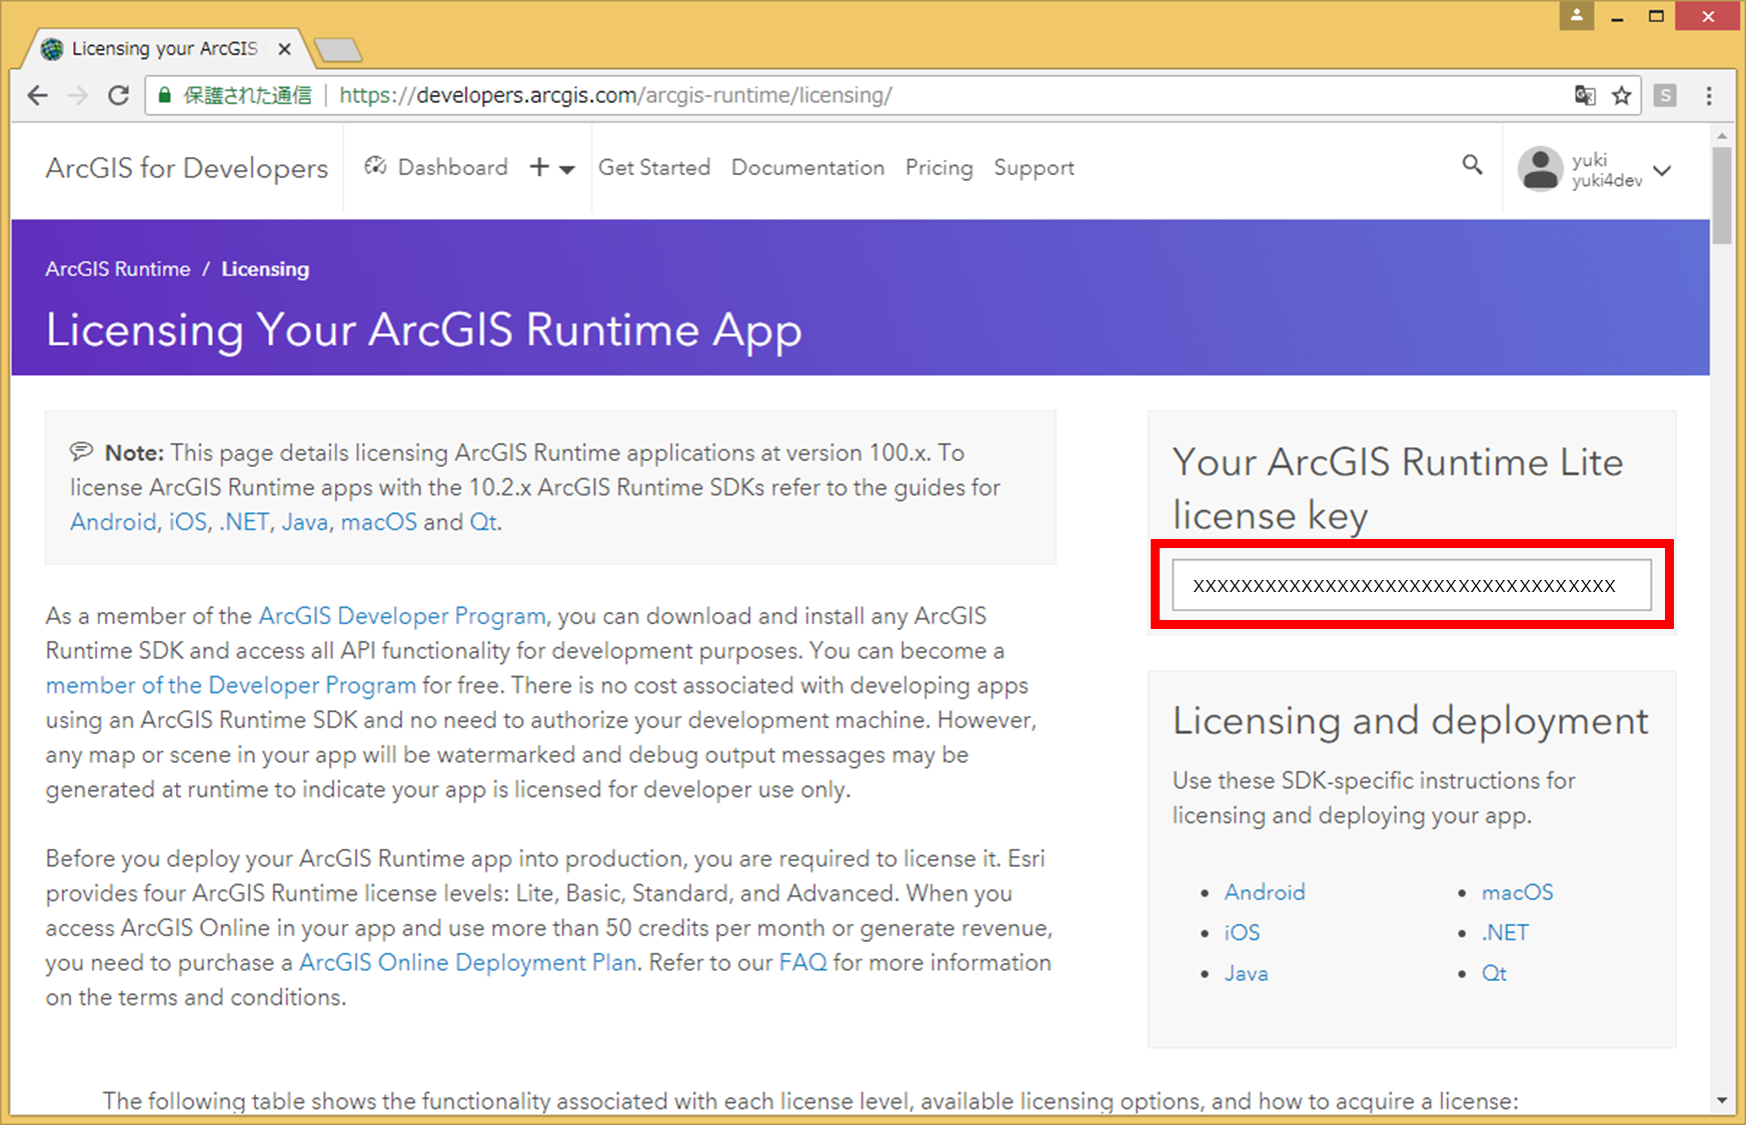The height and width of the screenshot is (1125, 1746).
Task: Click the page vertical scrollbar thumb
Action: (x=1721, y=195)
